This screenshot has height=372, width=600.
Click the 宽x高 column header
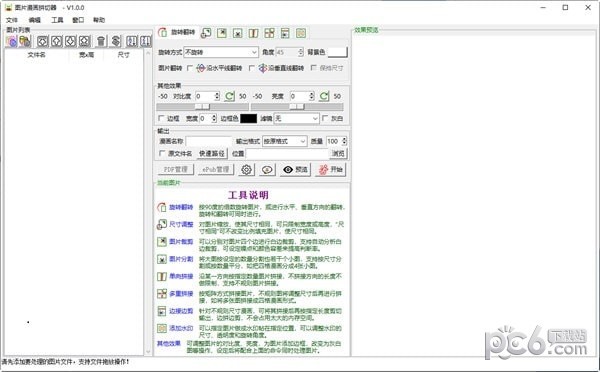coord(87,55)
